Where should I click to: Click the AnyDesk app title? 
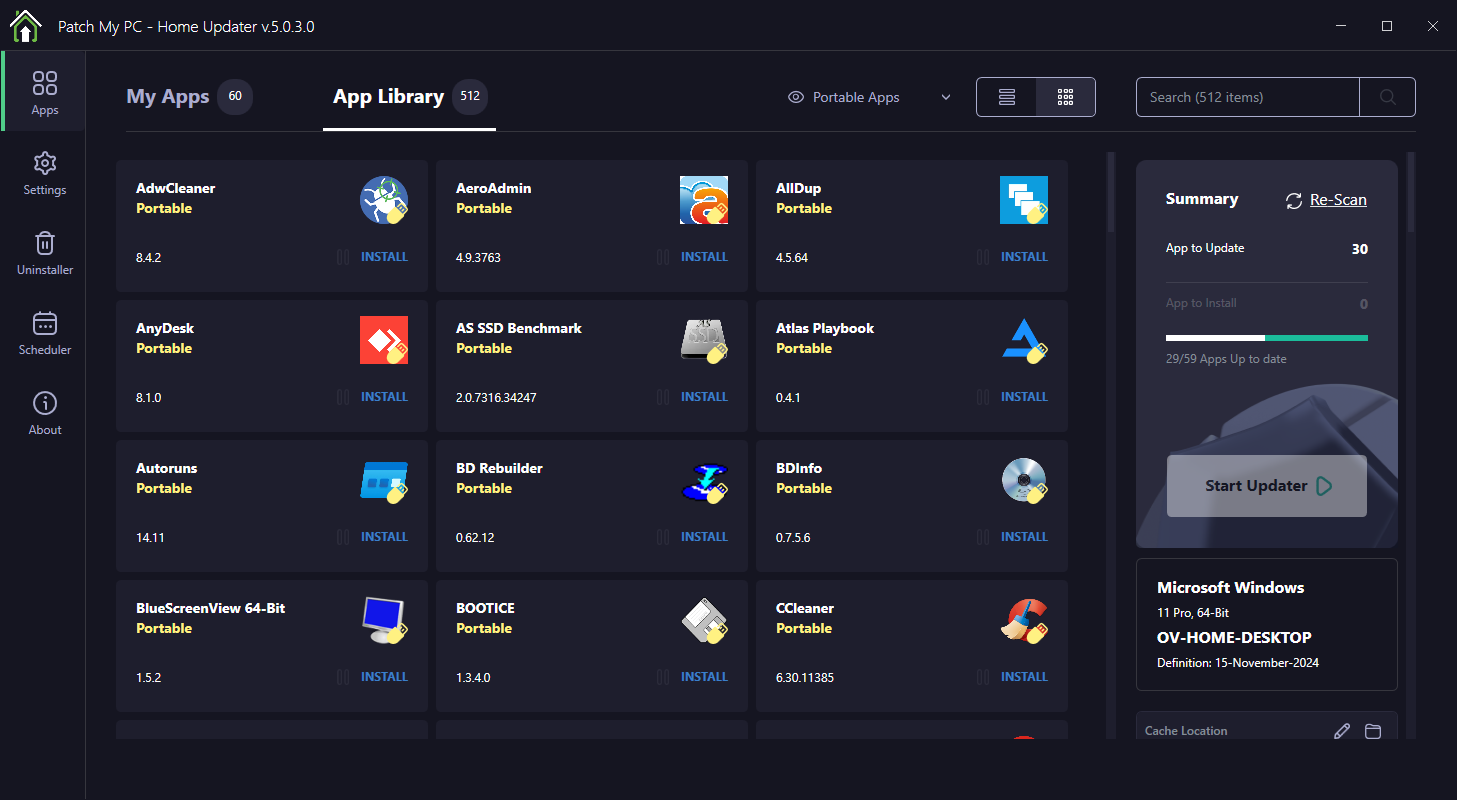[x=165, y=328]
